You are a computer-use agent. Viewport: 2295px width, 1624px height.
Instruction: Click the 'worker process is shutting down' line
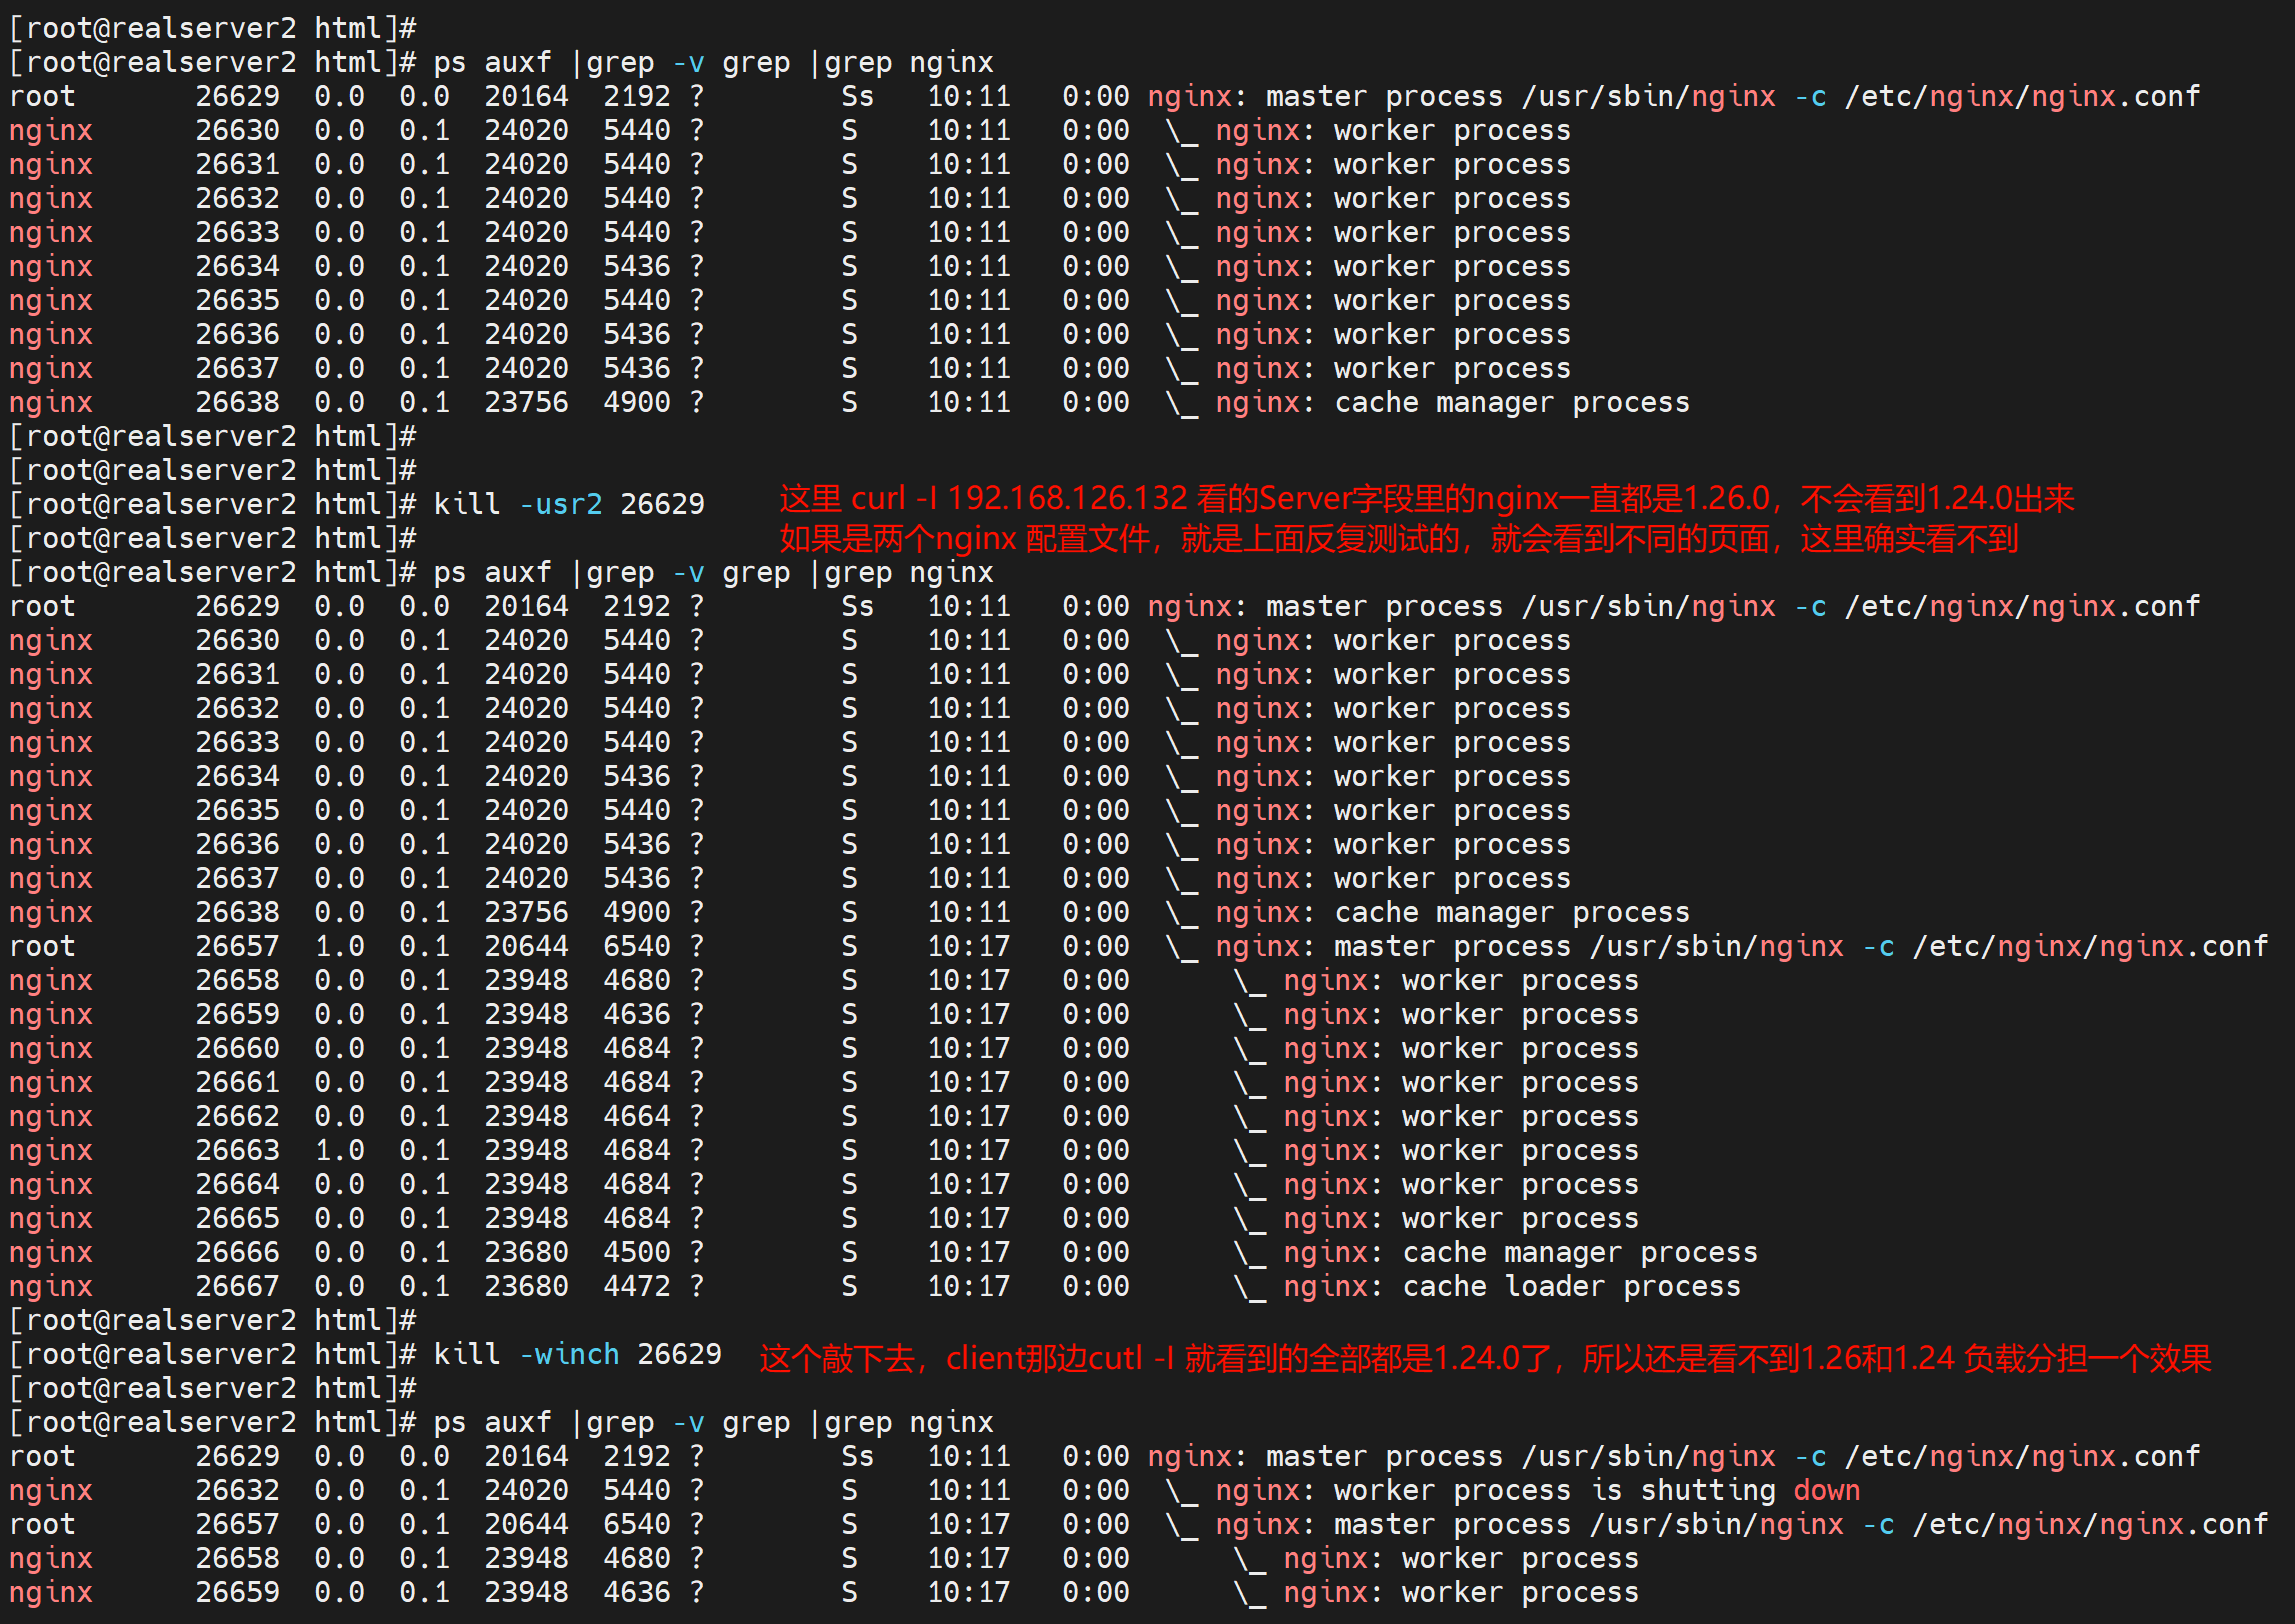pos(1596,1490)
